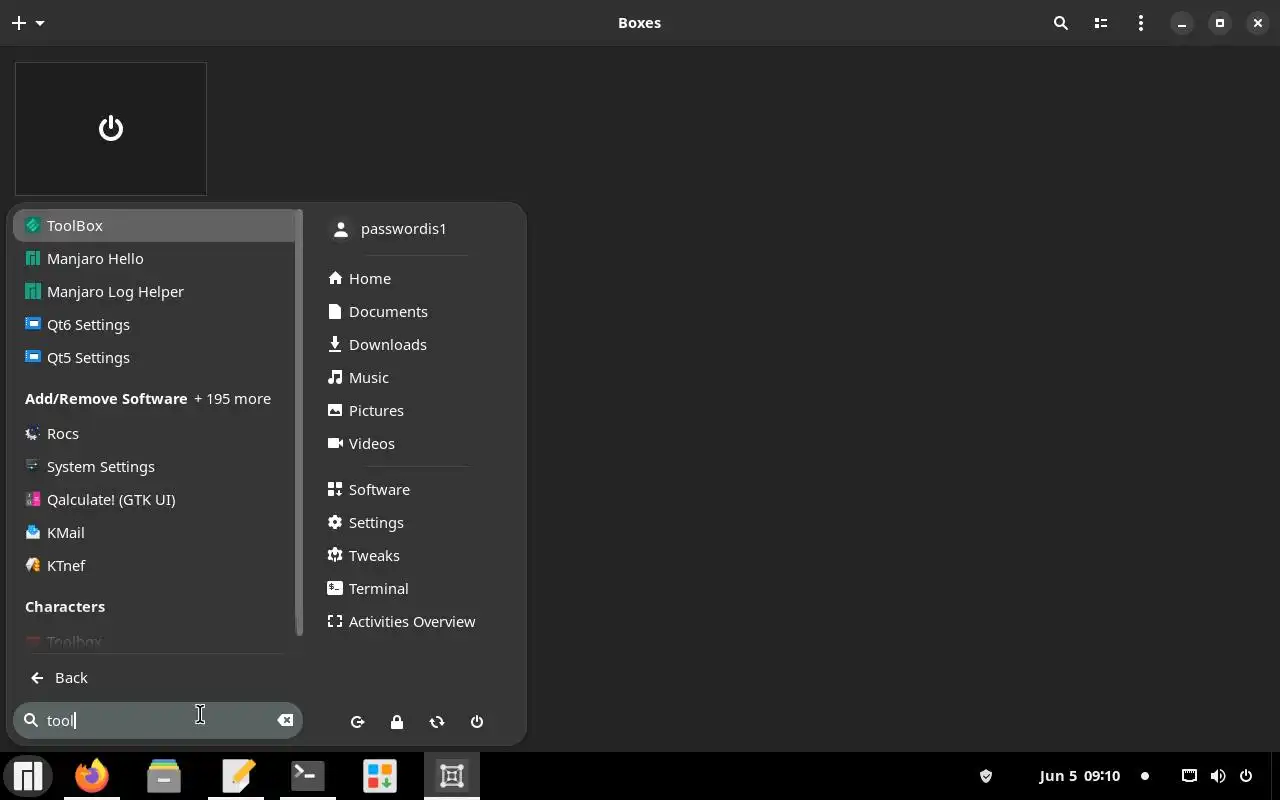Click the Add/Remove Software heading
Image resolution: width=1280 pixels, height=800 pixels.
click(106, 399)
